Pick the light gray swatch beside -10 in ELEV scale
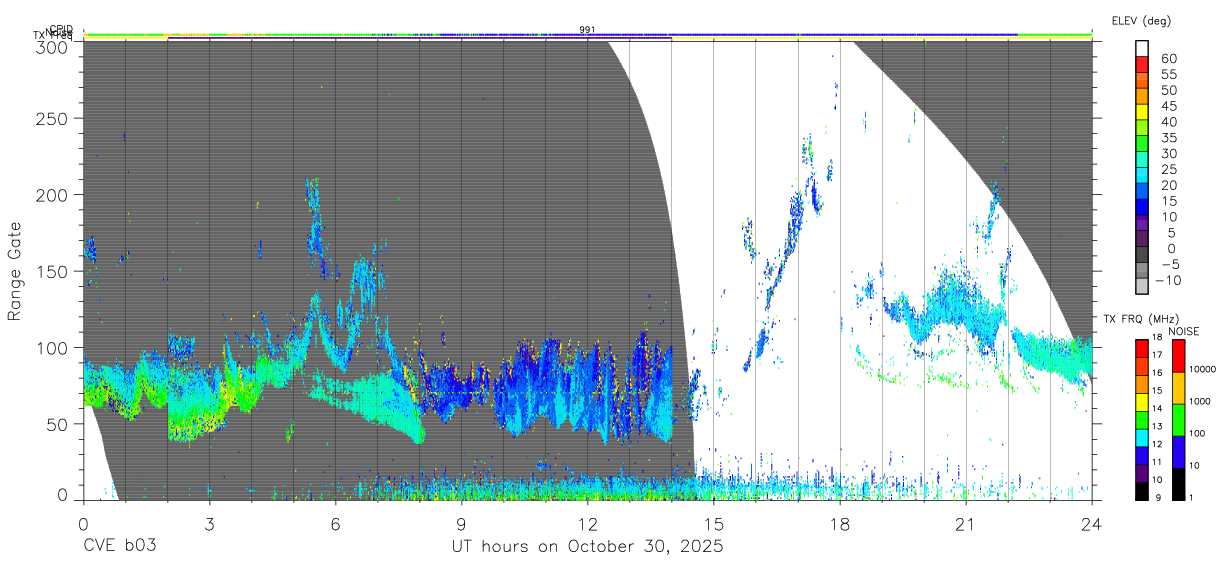Viewport: 1228px width, 567px height. (x=1142, y=287)
